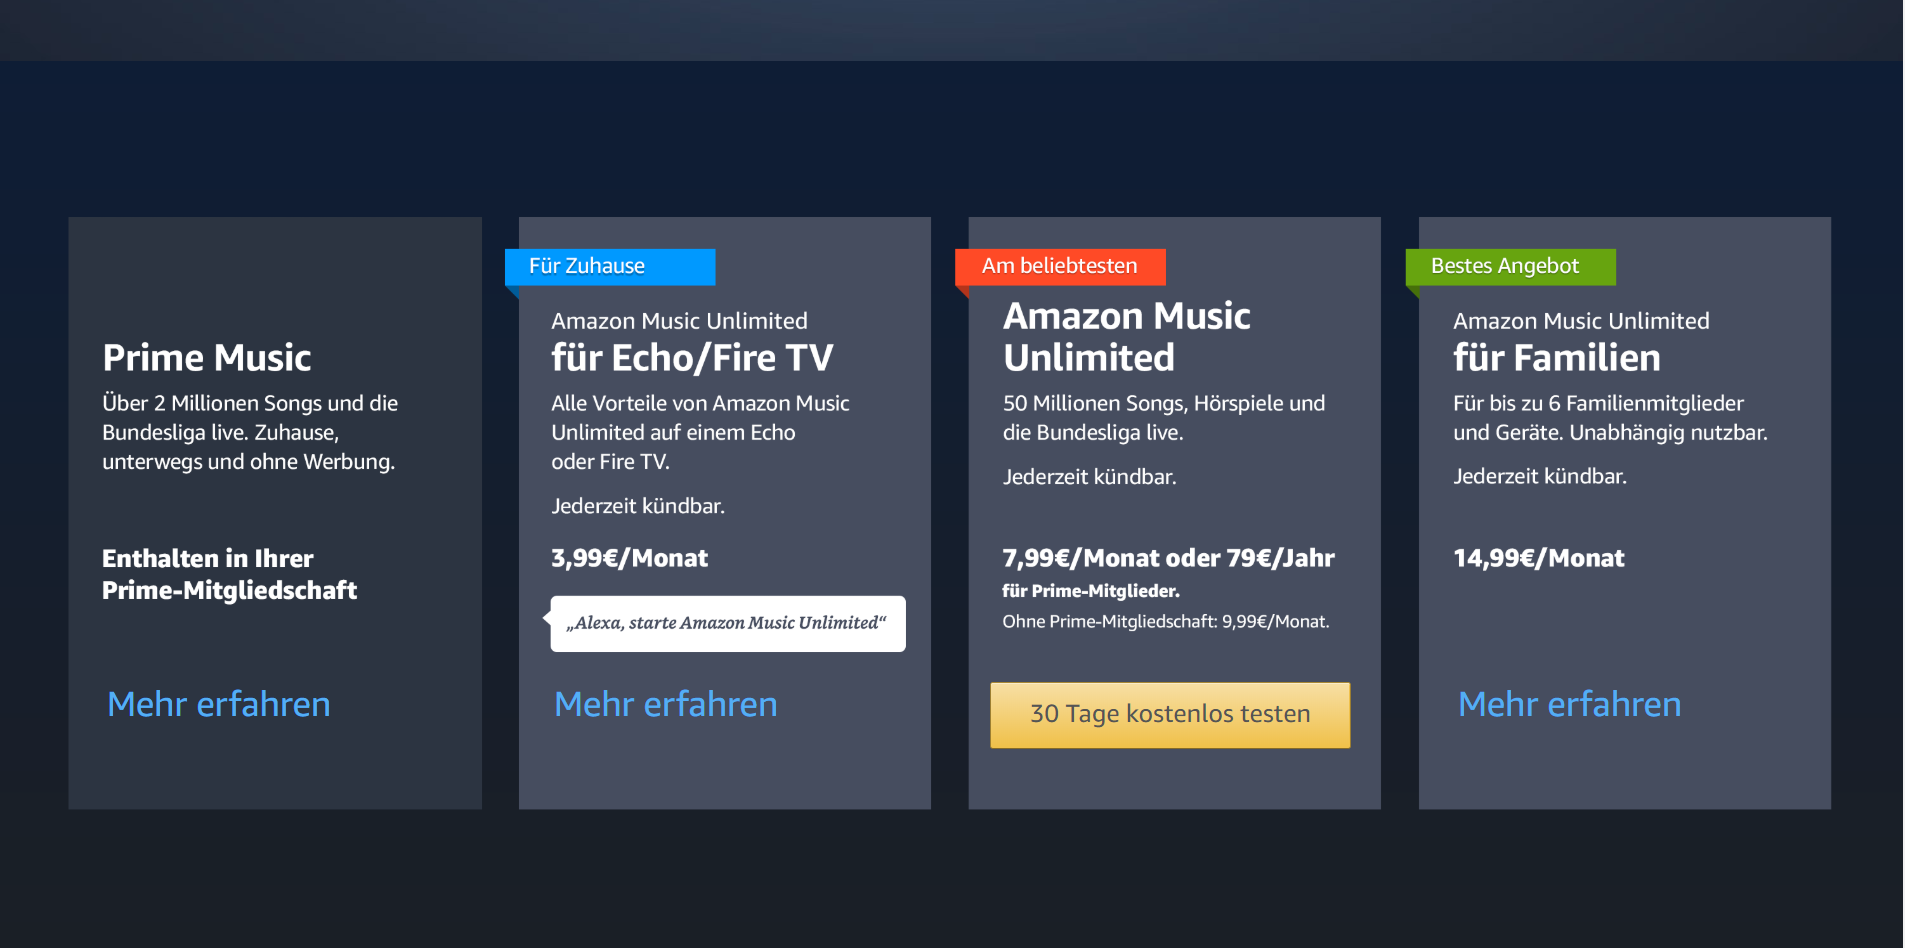The width and height of the screenshot is (1905, 948).
Task: Open Mehr erfahren for Familien plan
Action: point(1570,704)
